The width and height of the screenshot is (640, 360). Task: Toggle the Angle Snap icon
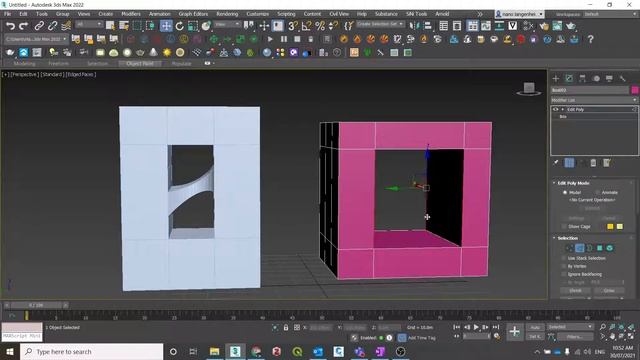pos(306,26)
